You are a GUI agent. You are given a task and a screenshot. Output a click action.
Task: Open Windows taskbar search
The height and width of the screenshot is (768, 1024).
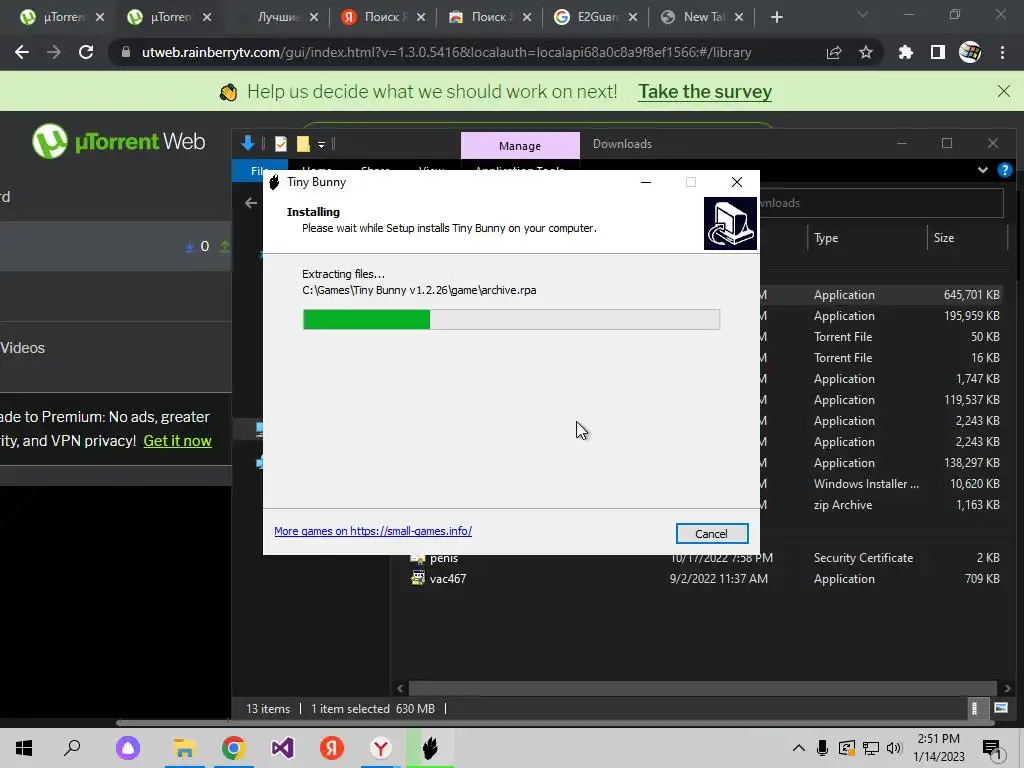[72, 748]
